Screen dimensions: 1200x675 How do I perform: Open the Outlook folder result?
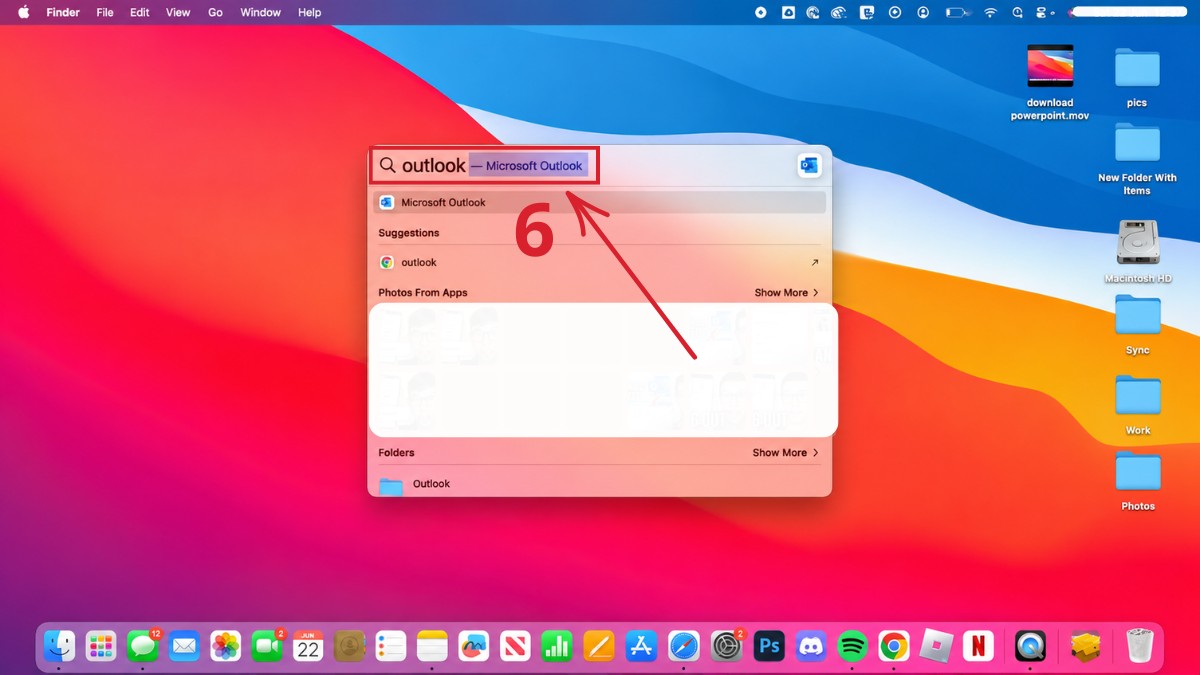pos(600,484)
